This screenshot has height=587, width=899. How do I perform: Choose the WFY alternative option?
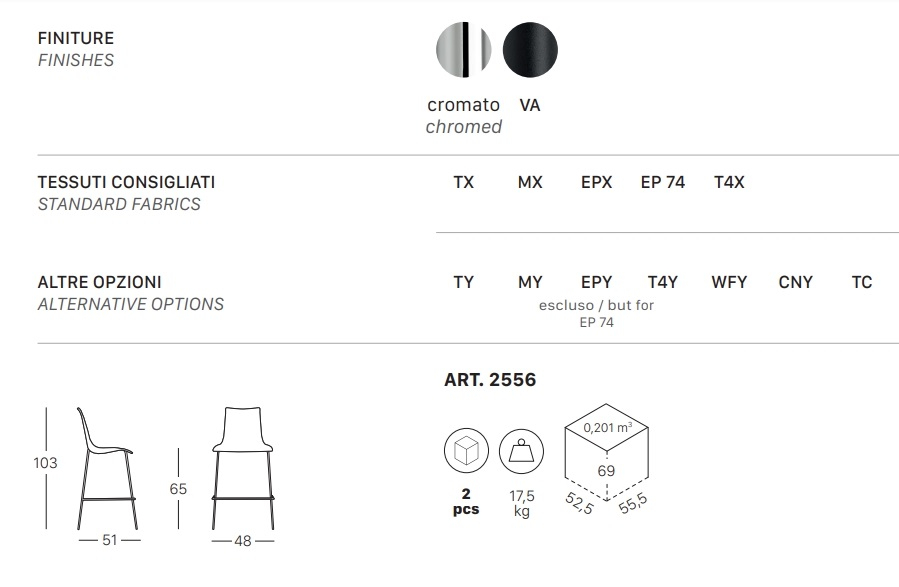click(x=729, y=282)
